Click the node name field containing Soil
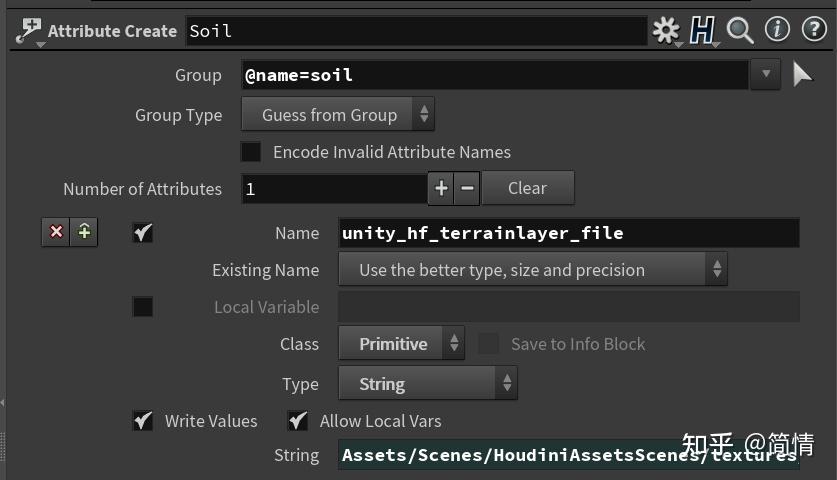 click(x=416, y=31)
